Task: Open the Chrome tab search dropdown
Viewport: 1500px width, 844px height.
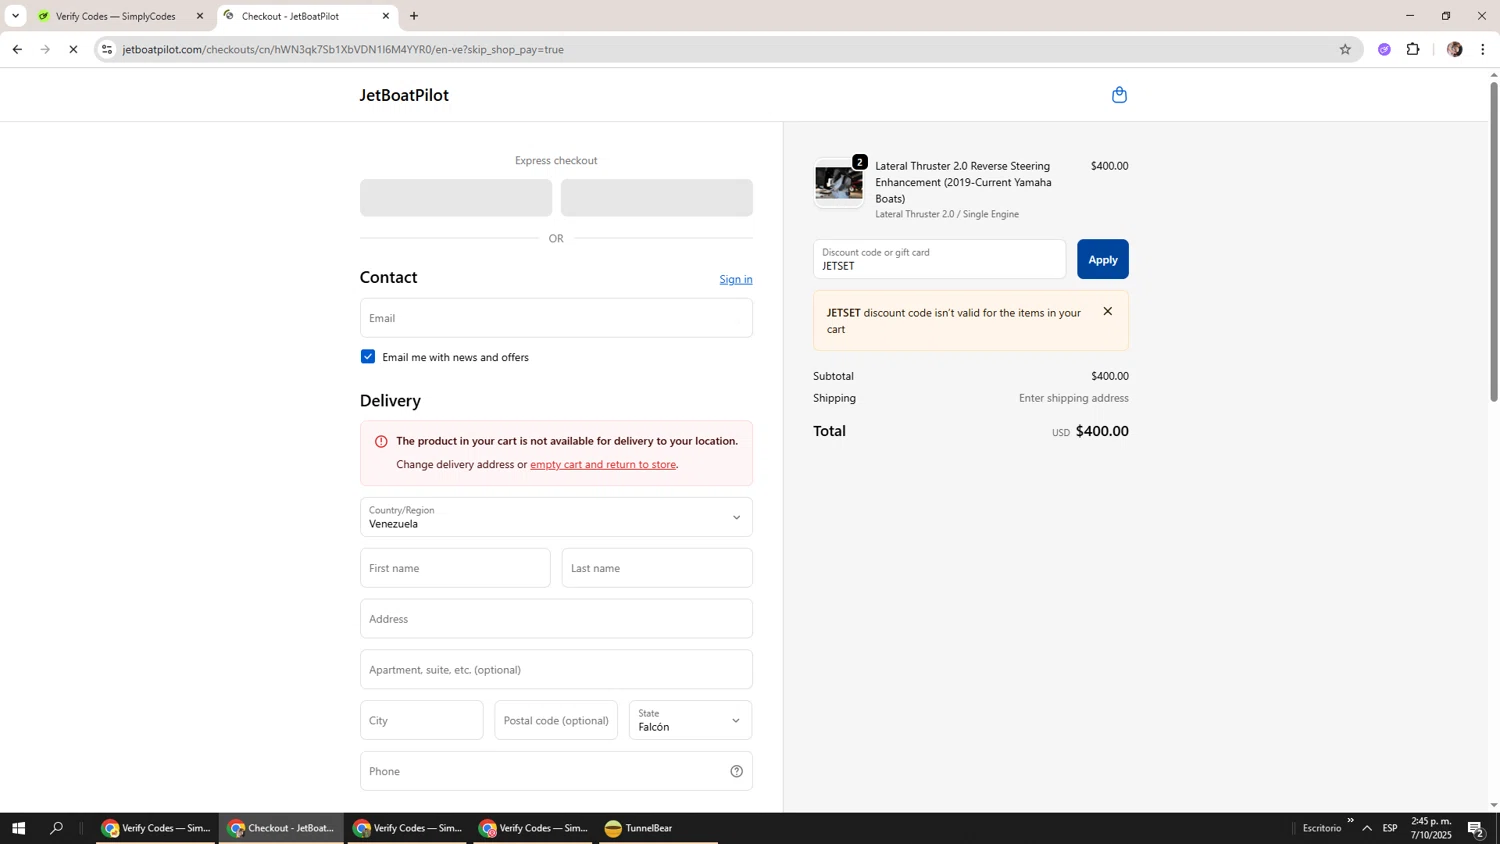Action: tap(15, 16)
